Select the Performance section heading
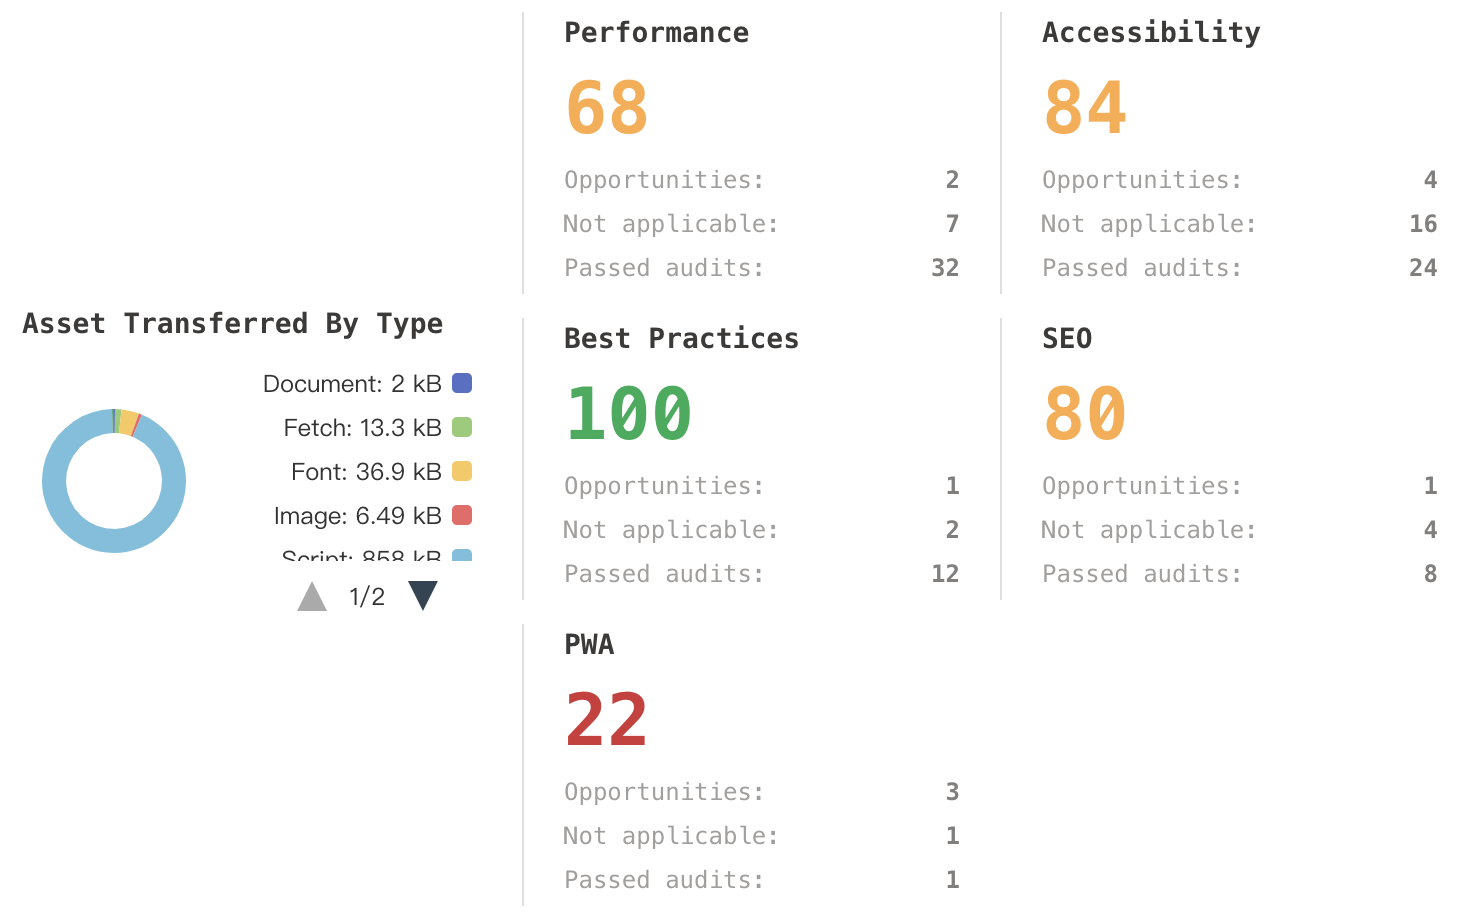The width and height of the screenshot is (1480, 924). click(x=656, y=33)
